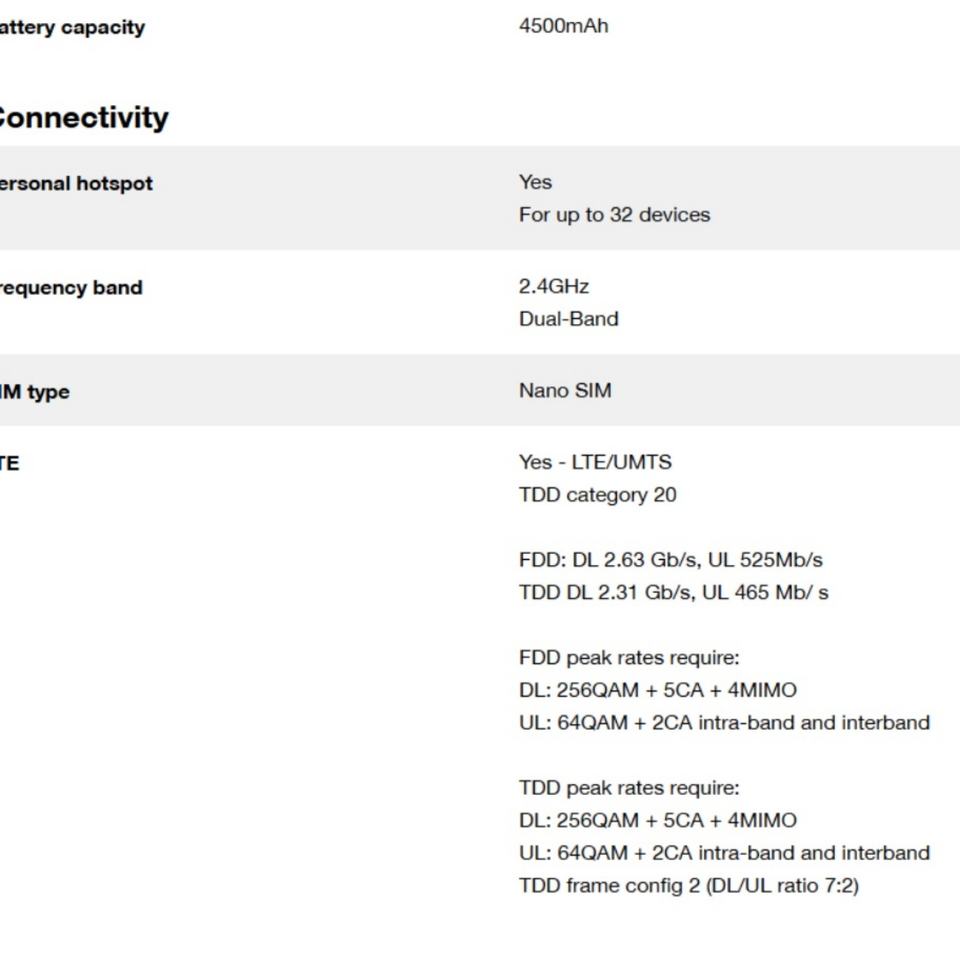
Task: Click the SIM type row label
Action: pos(35,391)
